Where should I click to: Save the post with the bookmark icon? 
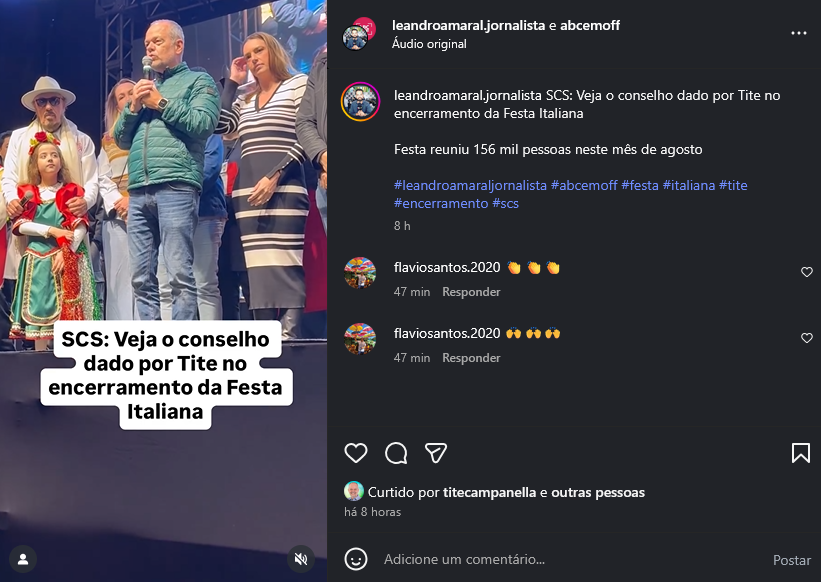click(x=801, y=453)
